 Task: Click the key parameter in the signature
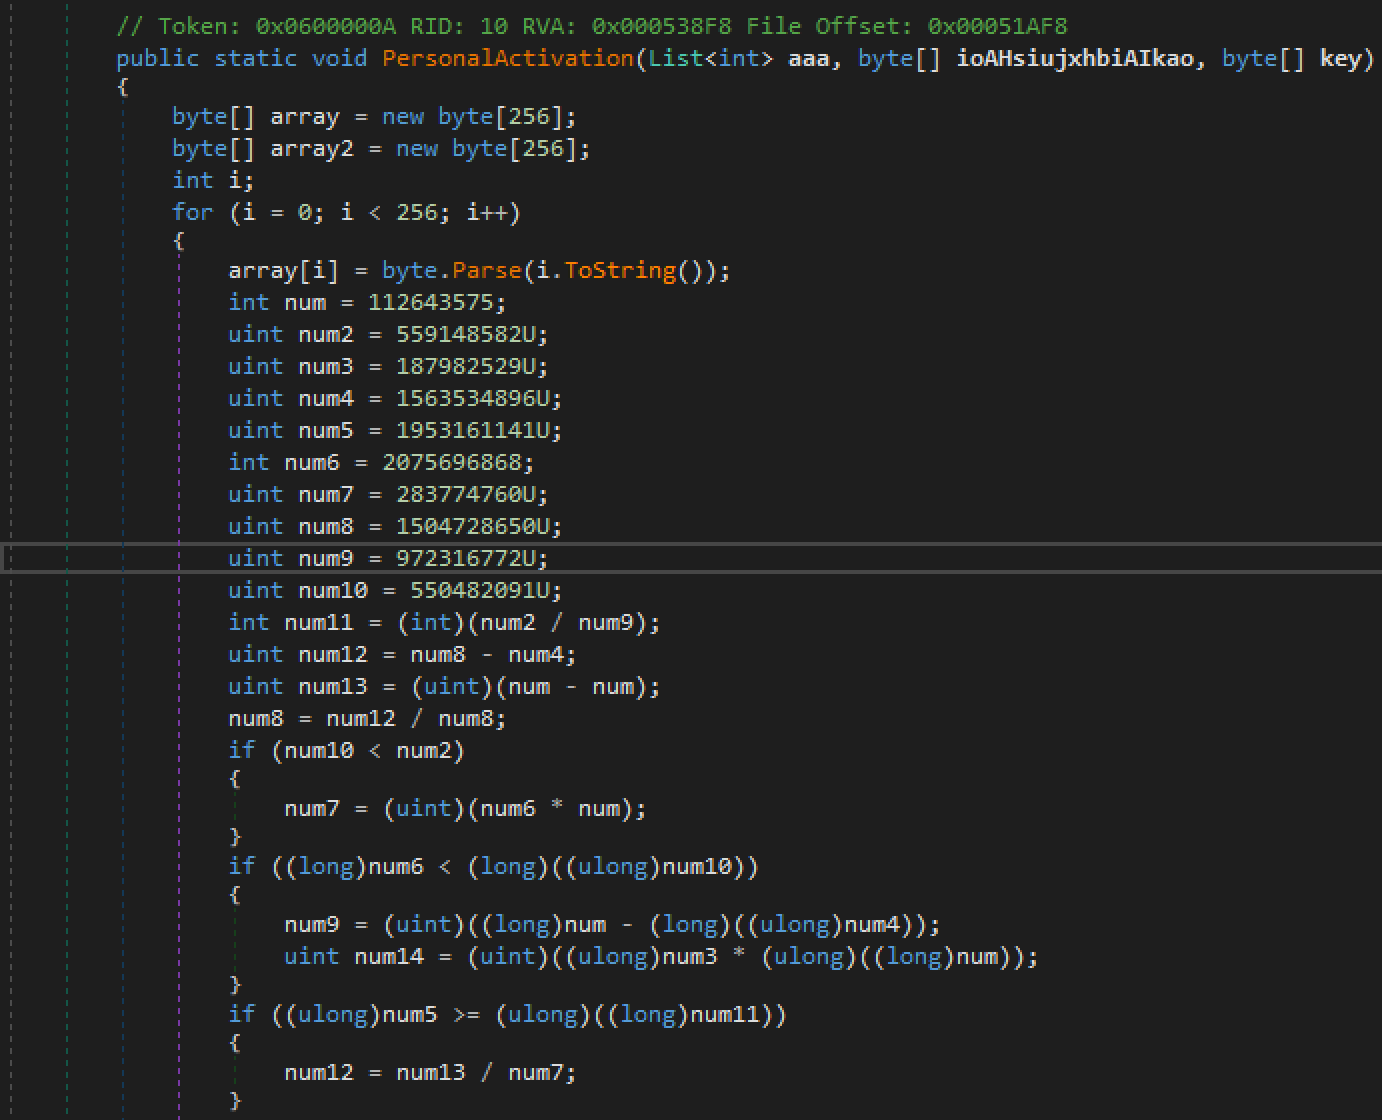(1340, 58)
